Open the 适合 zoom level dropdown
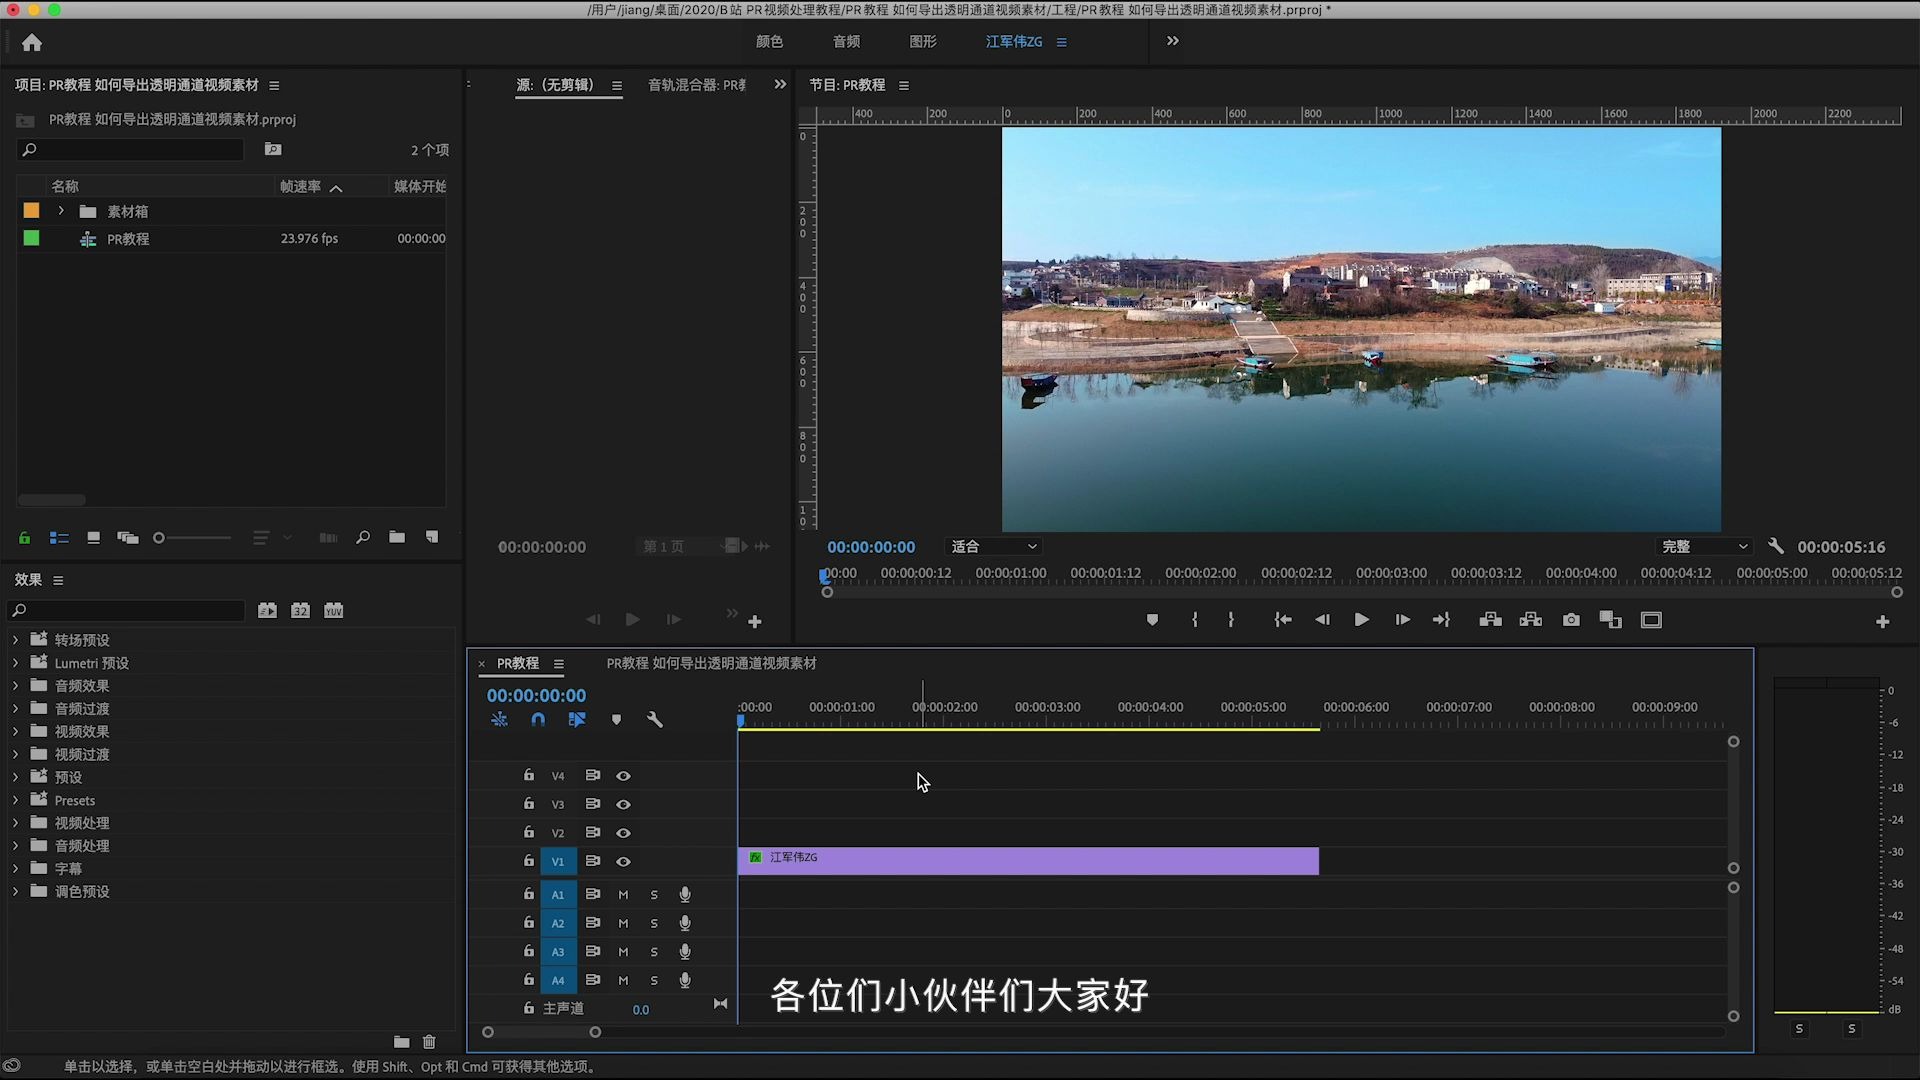Viewport: 1920px width, 1080px height. click(993, 546)
